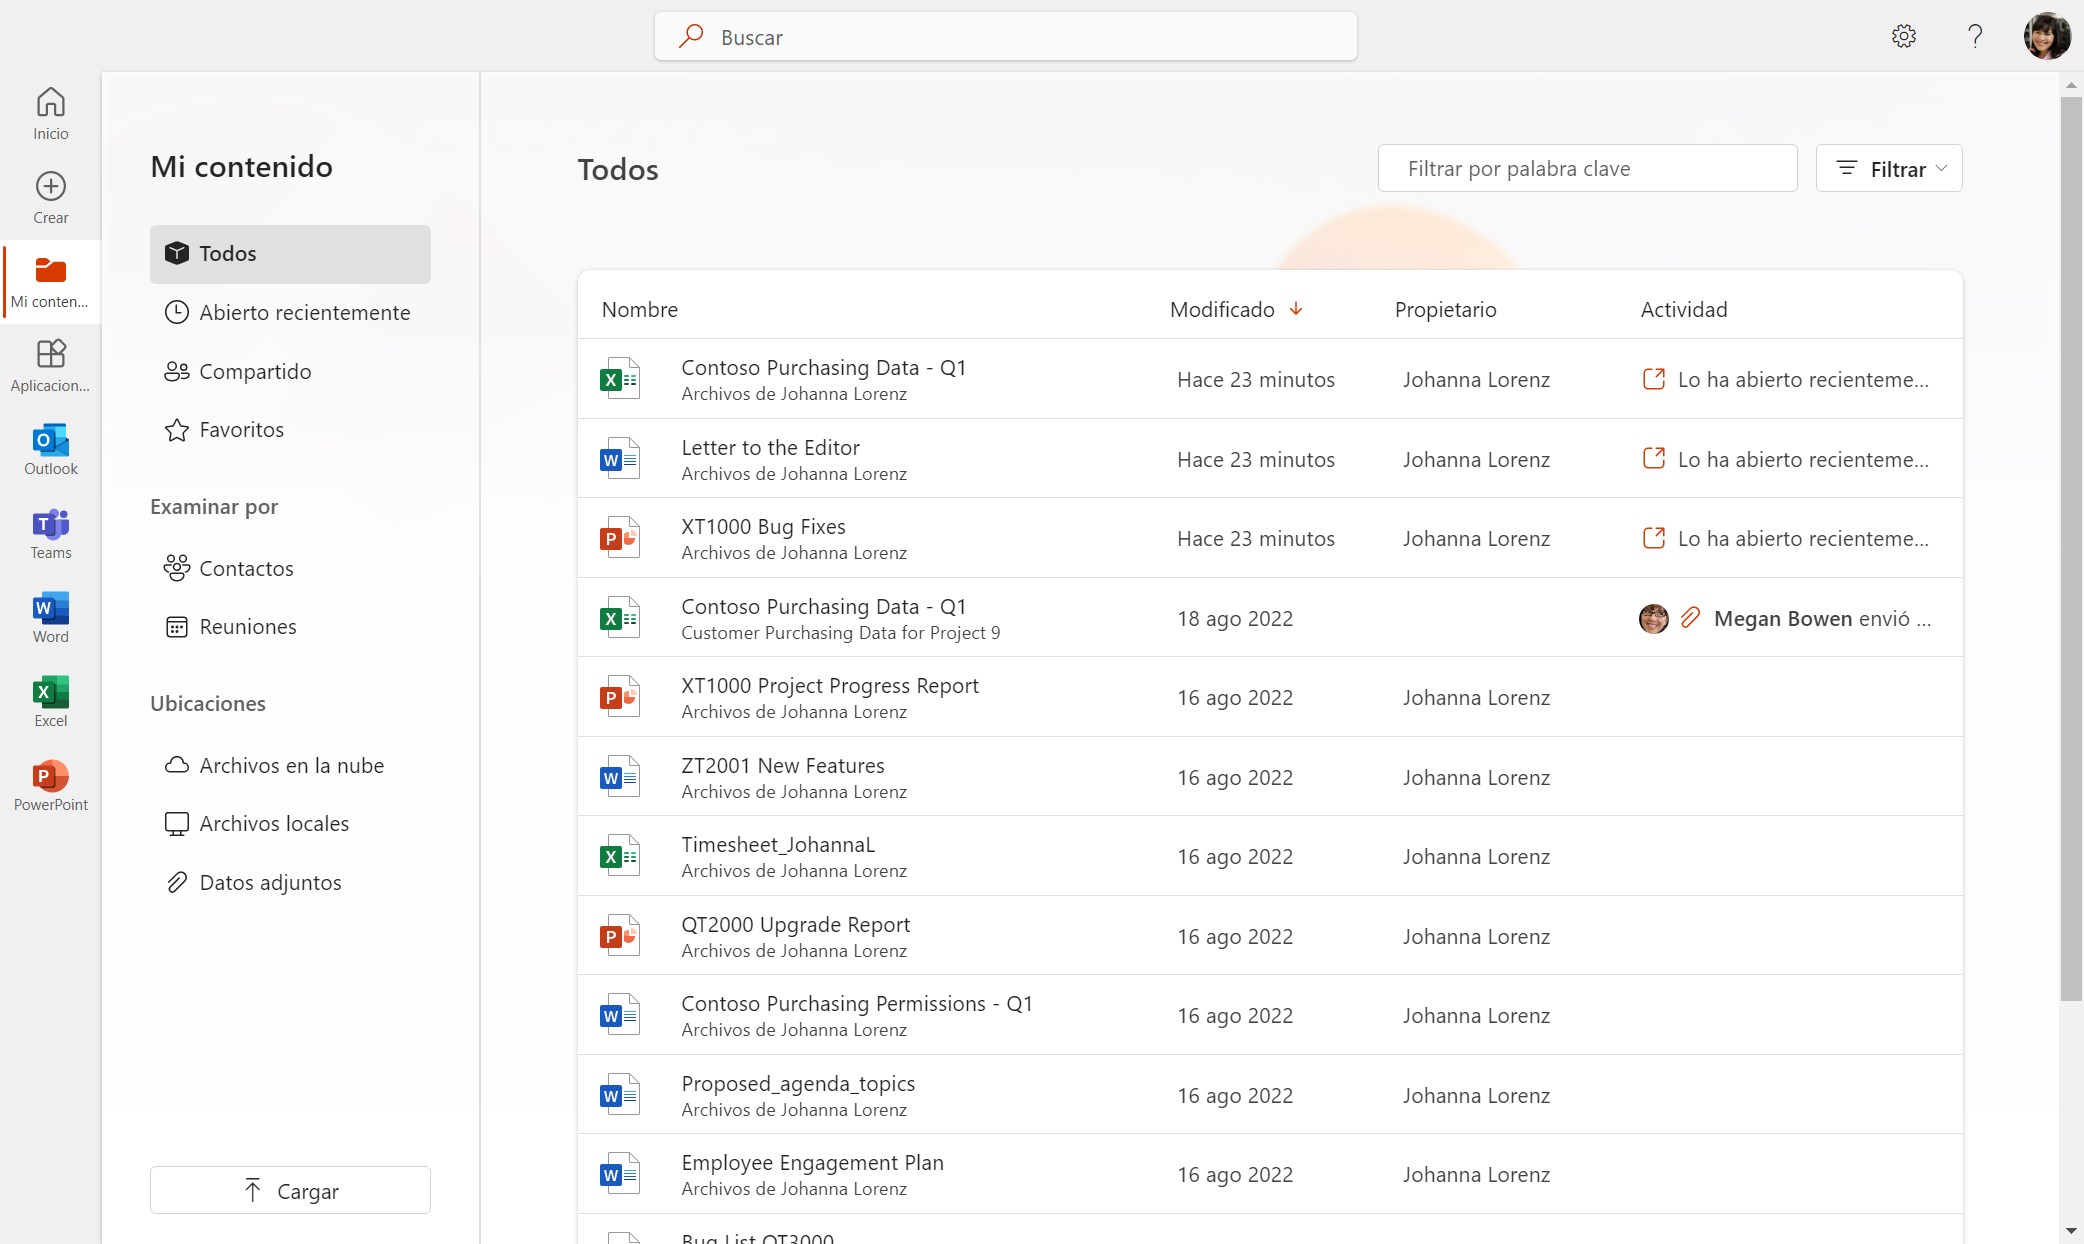Click the Cargar upload button

[x=289, y=1190]
